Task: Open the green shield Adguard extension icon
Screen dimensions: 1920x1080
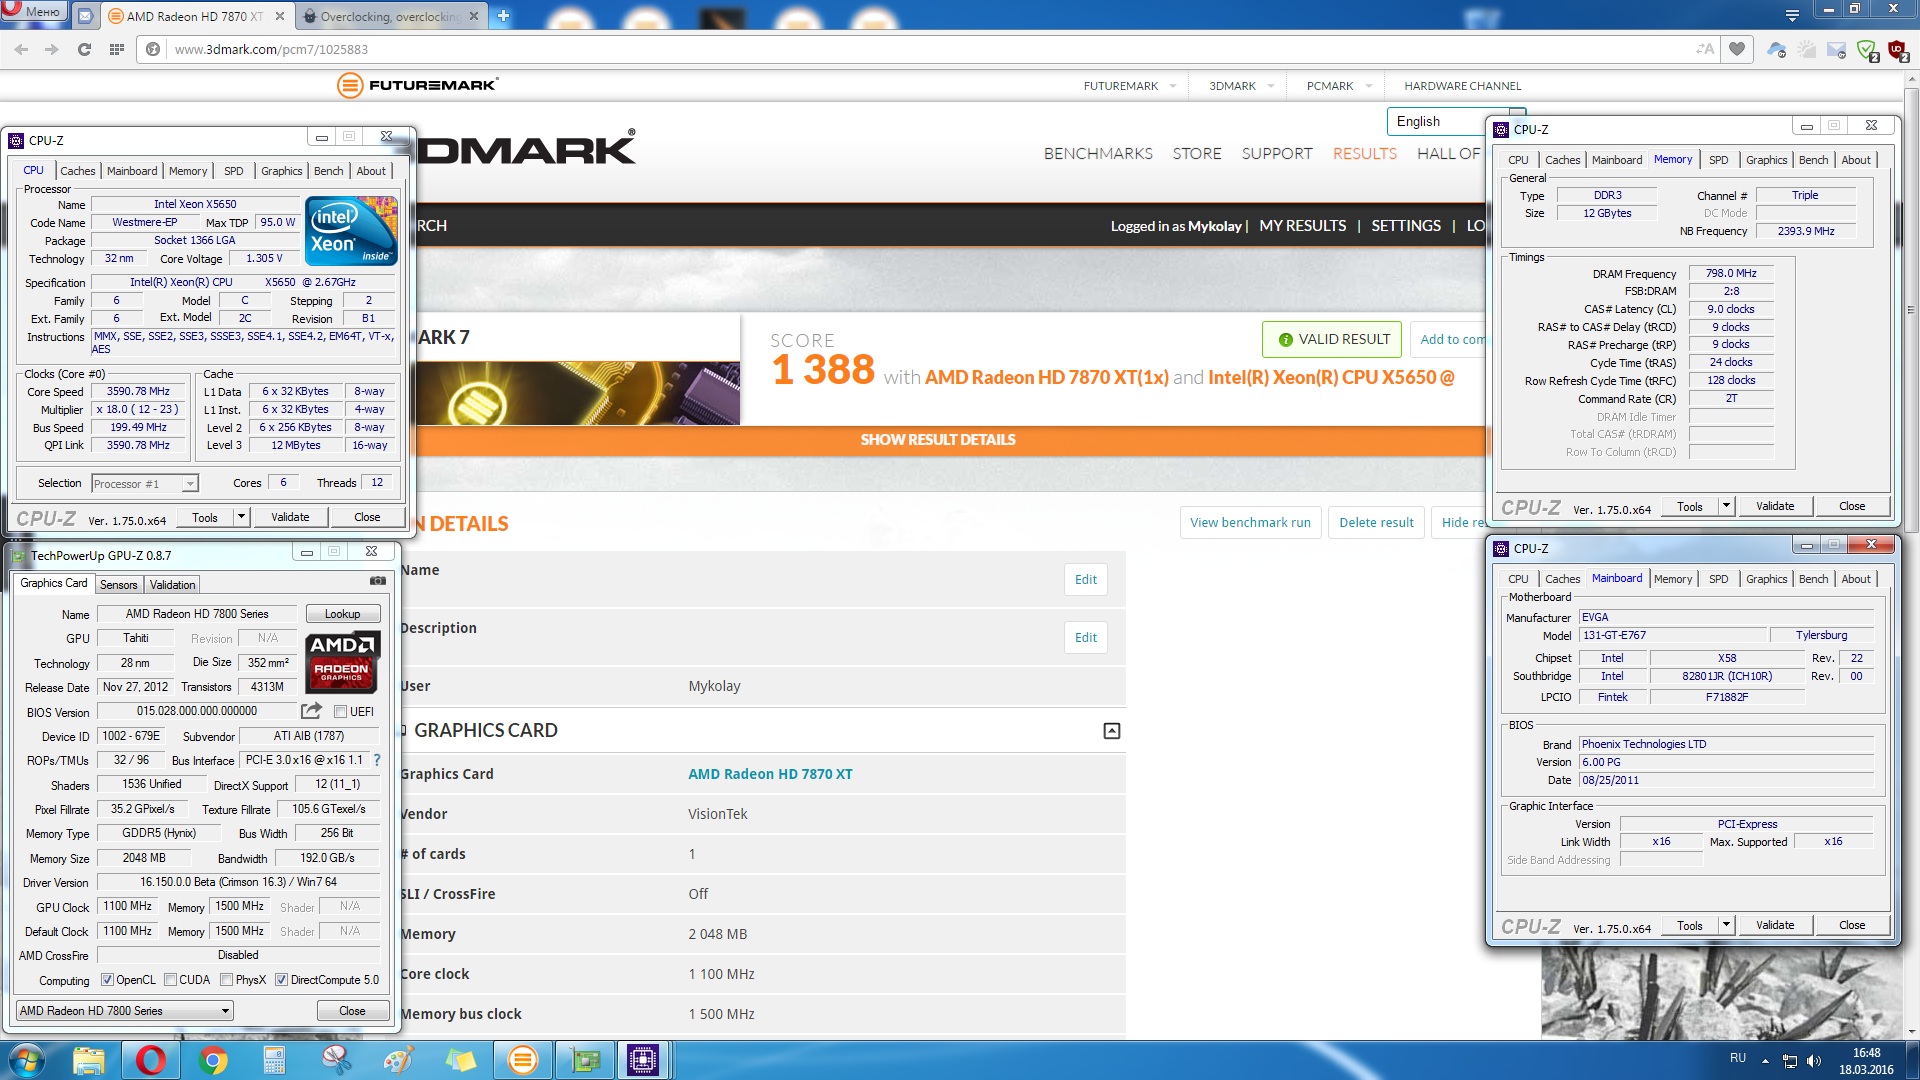Action: [x=1866, y=49]
